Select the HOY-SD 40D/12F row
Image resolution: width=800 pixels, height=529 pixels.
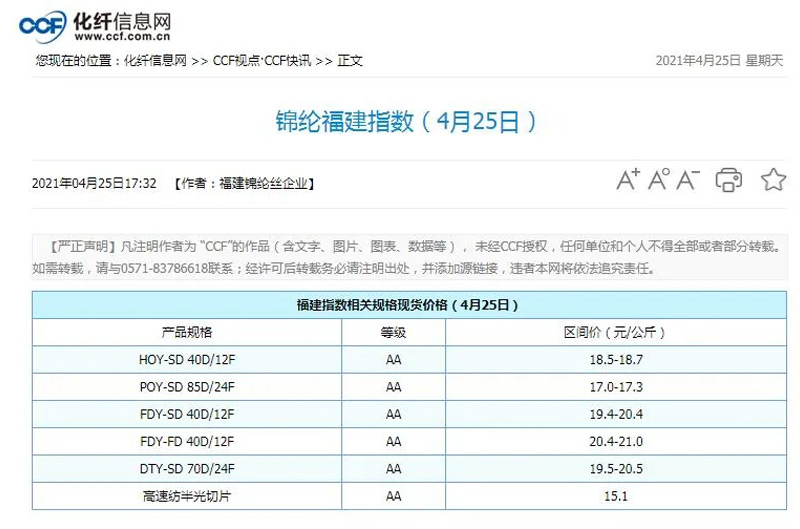click(x=187, y=359)
